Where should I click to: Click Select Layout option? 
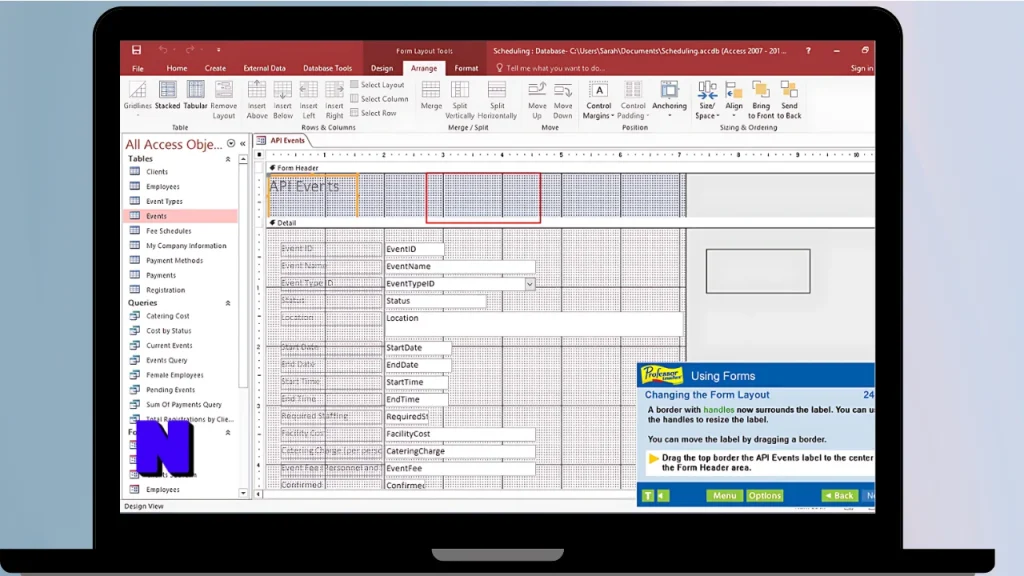pyautogui.click(x=377, y=85)
